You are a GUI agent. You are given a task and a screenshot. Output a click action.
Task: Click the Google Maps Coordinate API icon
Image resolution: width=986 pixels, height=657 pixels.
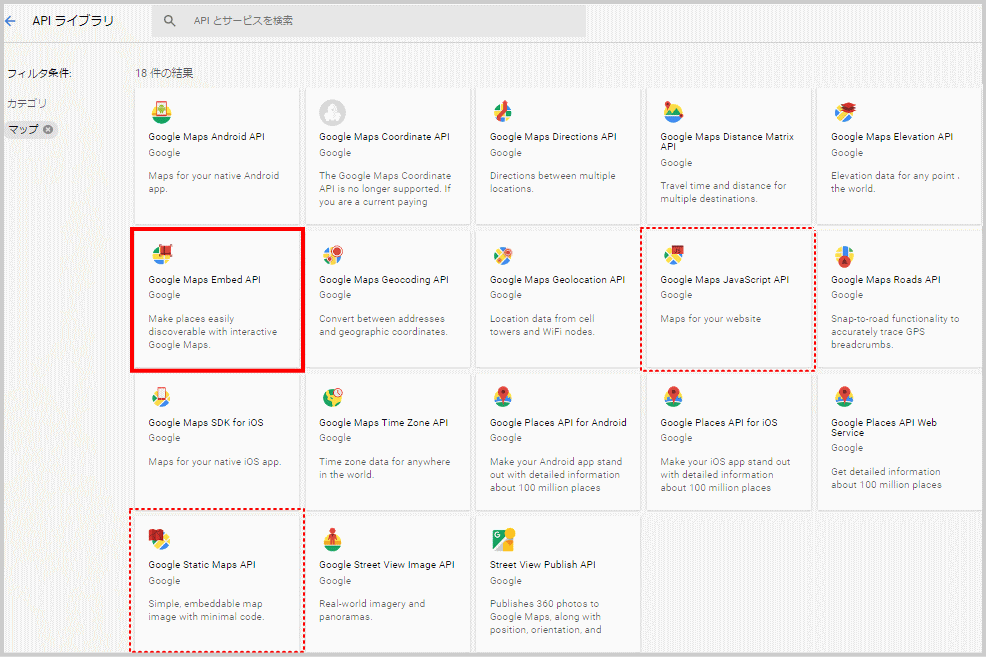click(332, 113)
